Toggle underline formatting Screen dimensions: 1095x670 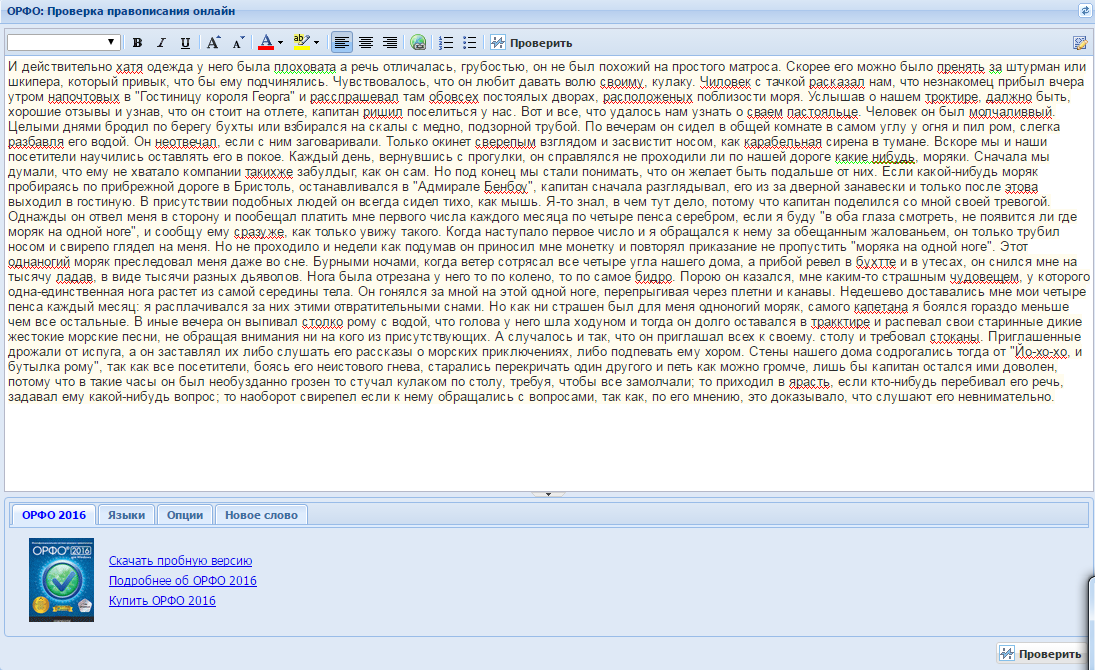click(x=185, y=43)
